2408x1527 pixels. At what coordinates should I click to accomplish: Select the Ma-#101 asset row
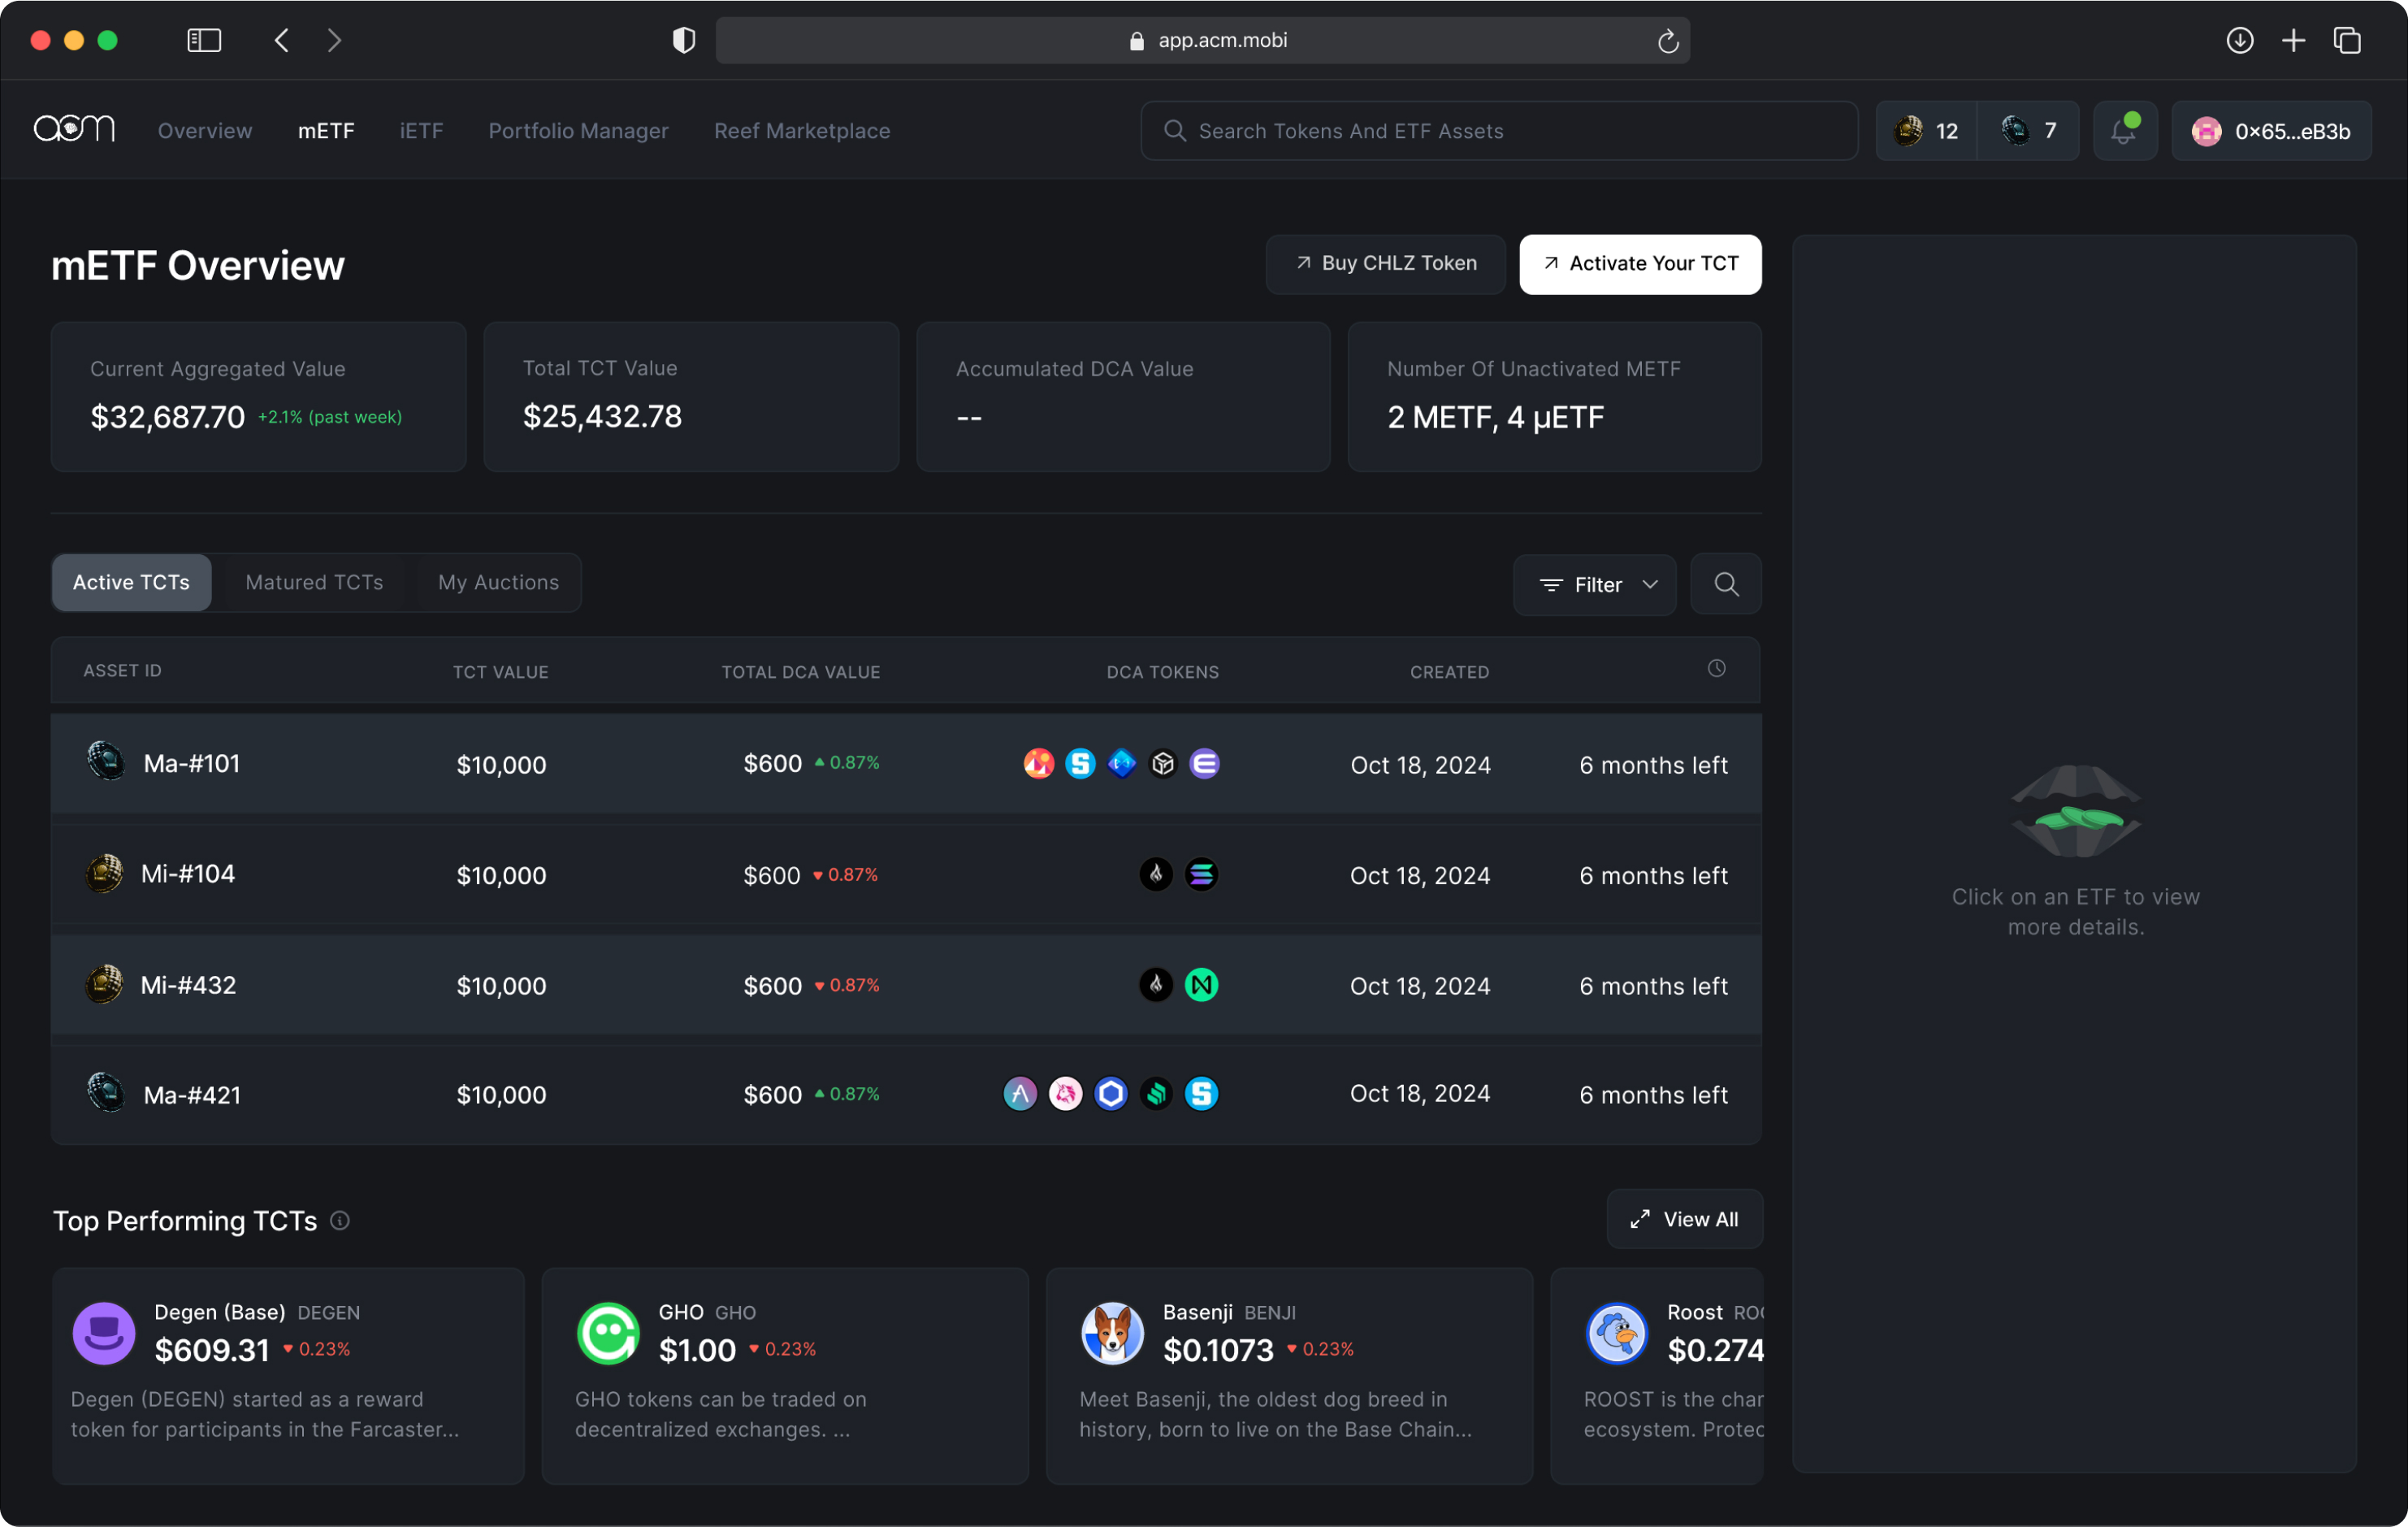pos(906,764)
